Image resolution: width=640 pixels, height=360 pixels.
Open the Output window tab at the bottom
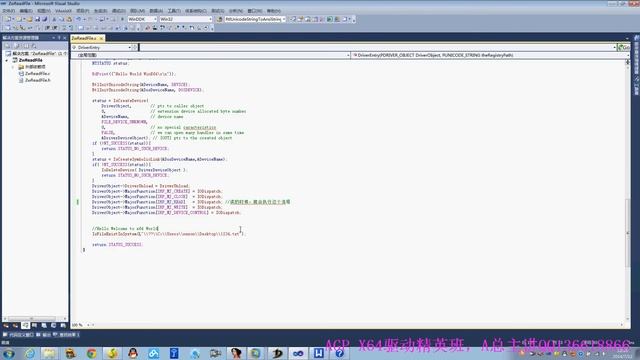(x=44, y=335)
